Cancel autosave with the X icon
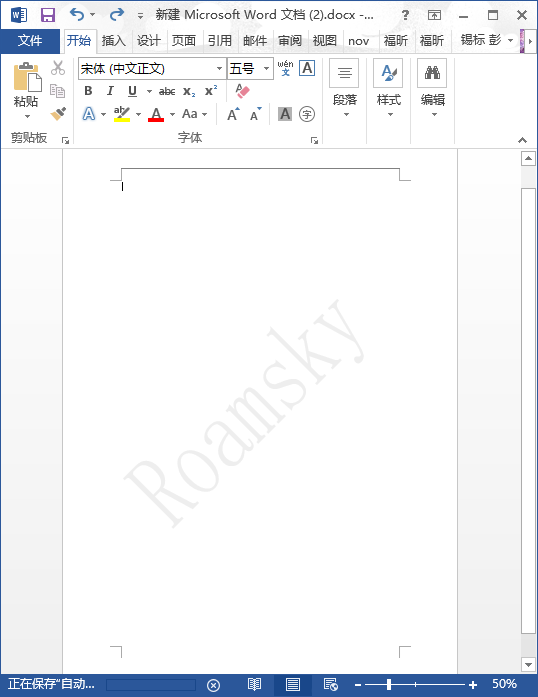This screenshot has width=538, height=697. 213,685
